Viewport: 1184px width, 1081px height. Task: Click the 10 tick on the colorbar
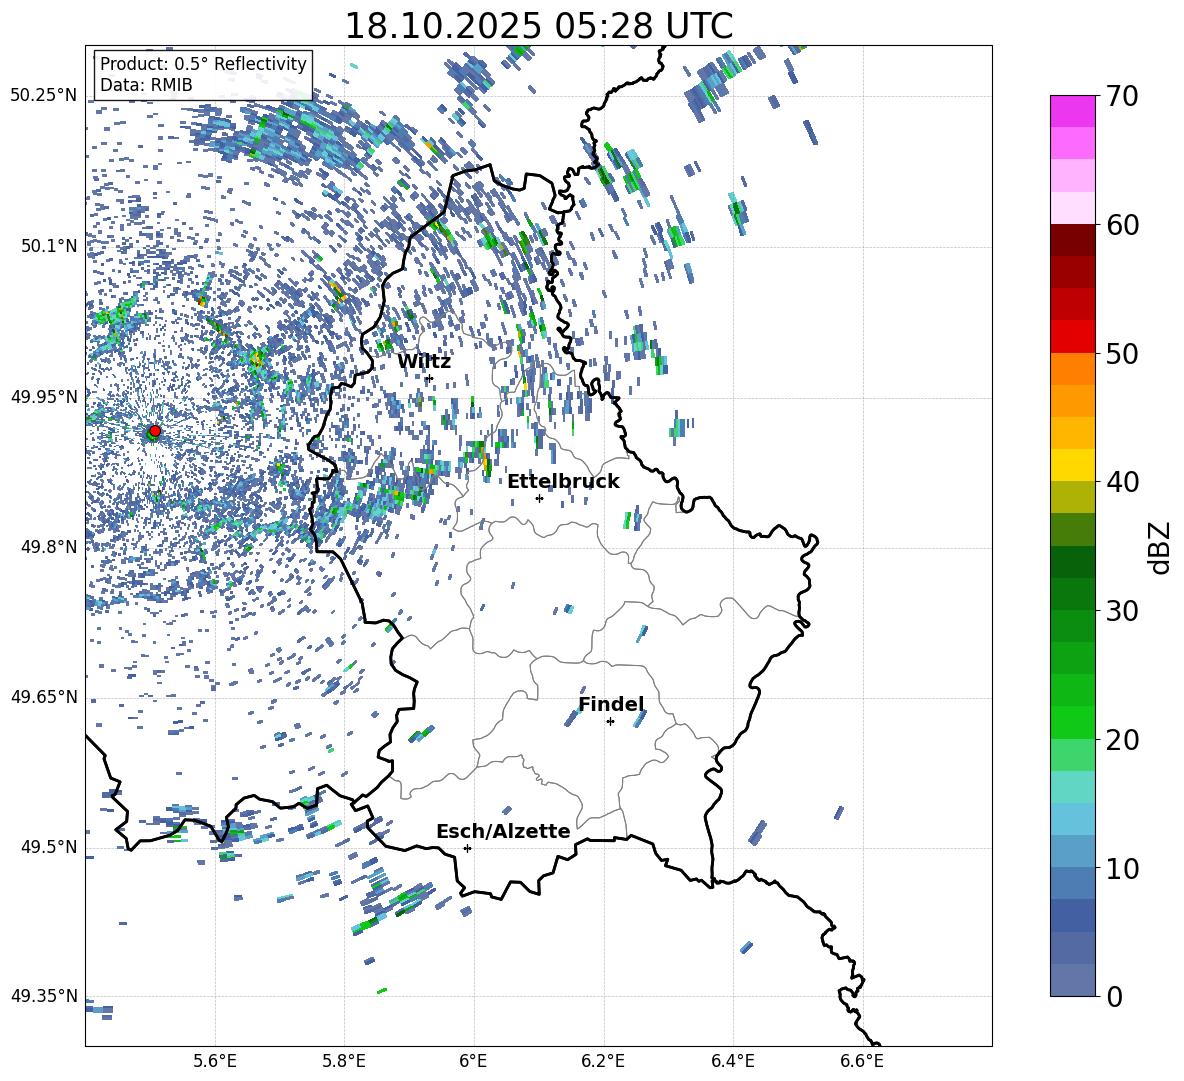[1123, 868]
